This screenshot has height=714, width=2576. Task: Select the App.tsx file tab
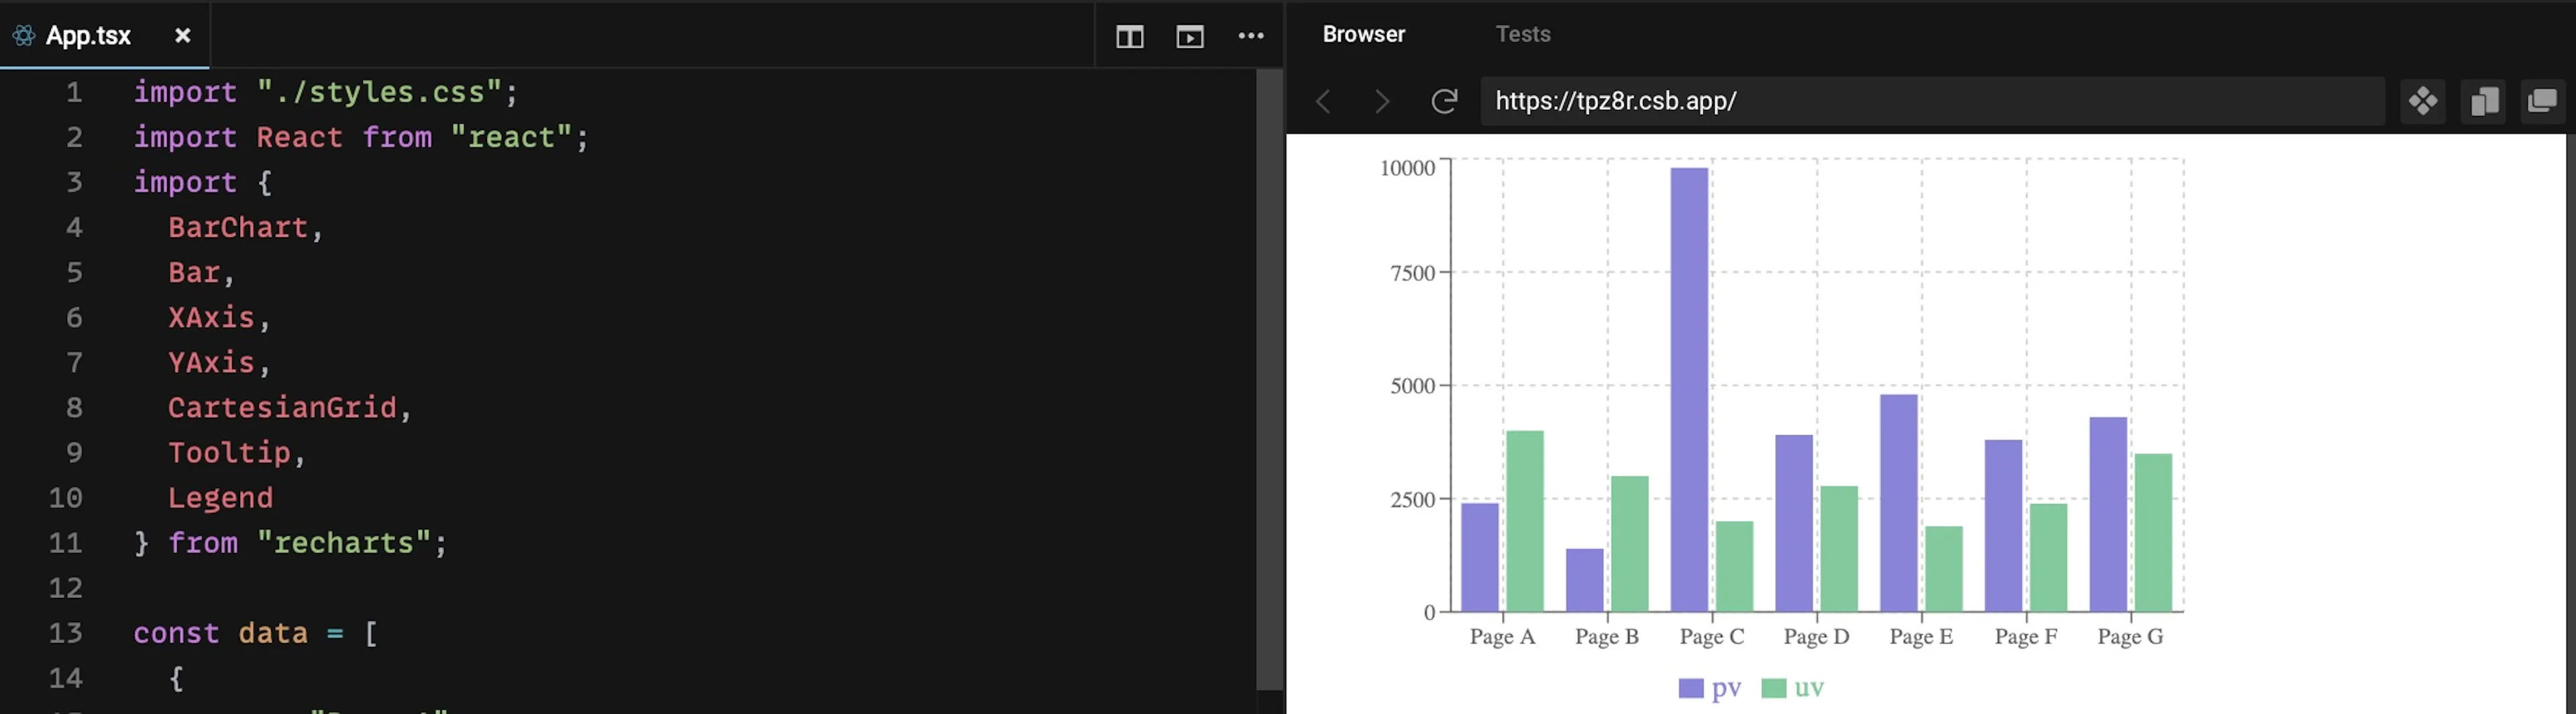pyautogui.click(x=88, y=36)
